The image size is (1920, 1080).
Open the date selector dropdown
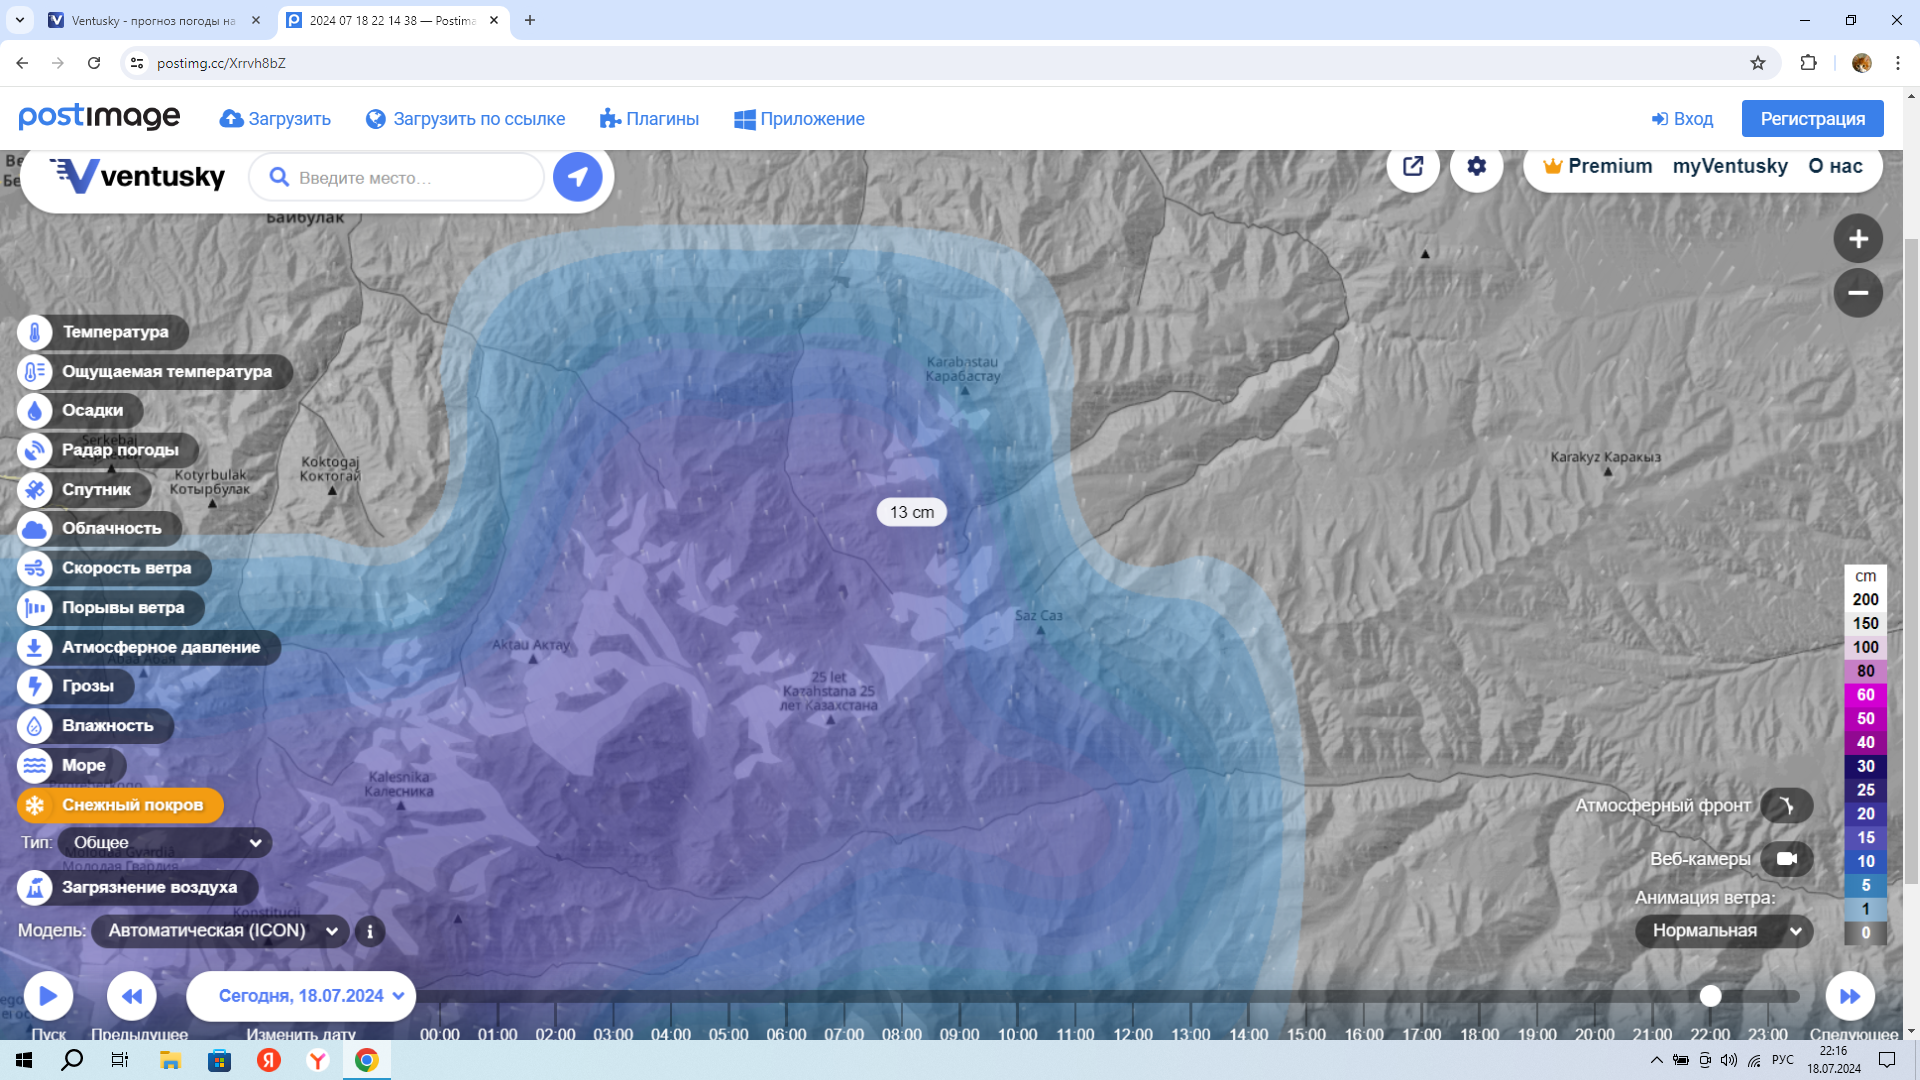301,996
